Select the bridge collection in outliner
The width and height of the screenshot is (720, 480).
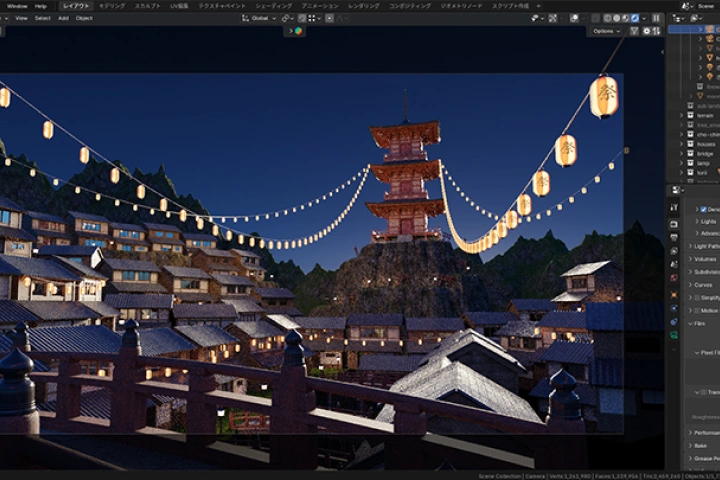click(706, 153)
